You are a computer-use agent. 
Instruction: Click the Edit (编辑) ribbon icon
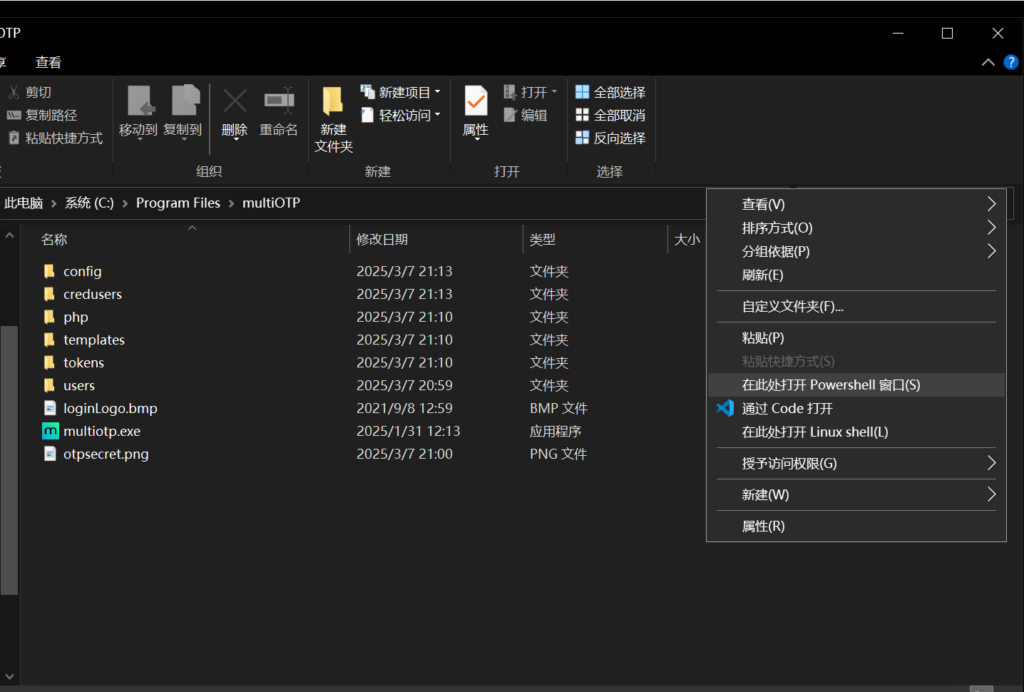[x=510, y=116]
